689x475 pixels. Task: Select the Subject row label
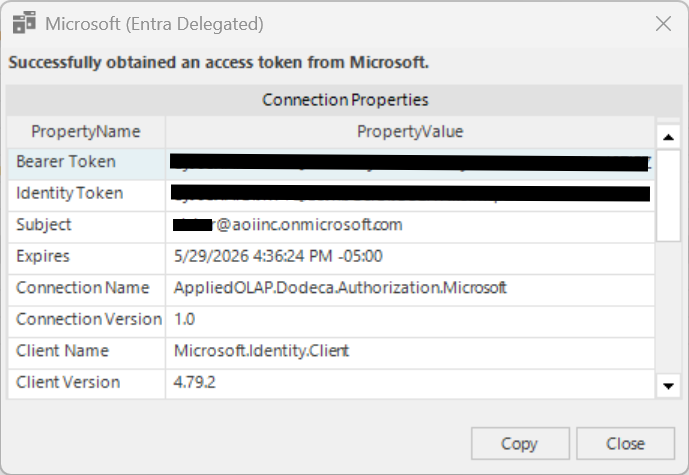[86, 225]
